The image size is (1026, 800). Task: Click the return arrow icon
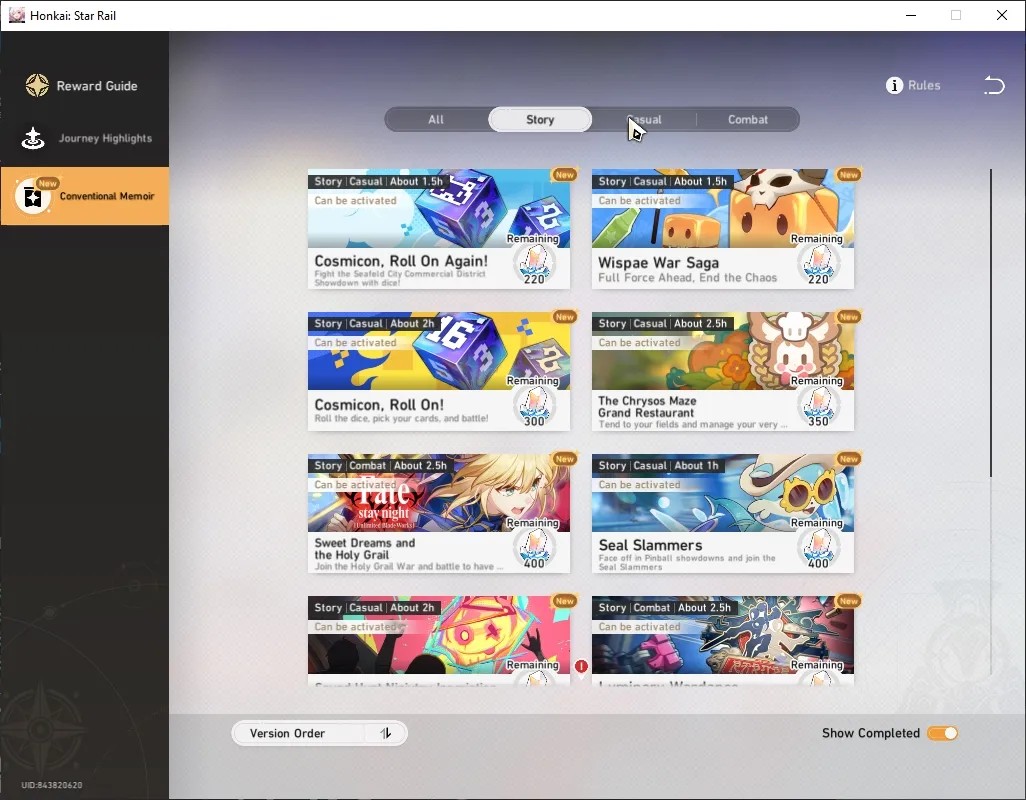994,85
